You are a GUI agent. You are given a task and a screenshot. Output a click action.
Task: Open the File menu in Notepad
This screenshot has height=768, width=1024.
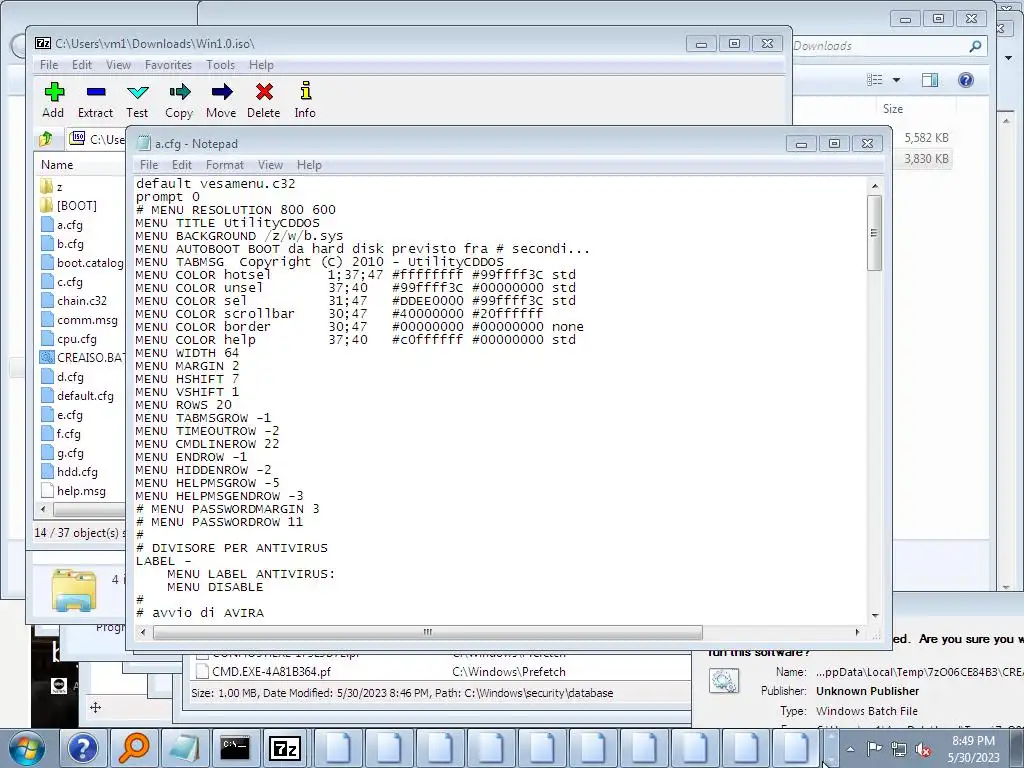149,165
